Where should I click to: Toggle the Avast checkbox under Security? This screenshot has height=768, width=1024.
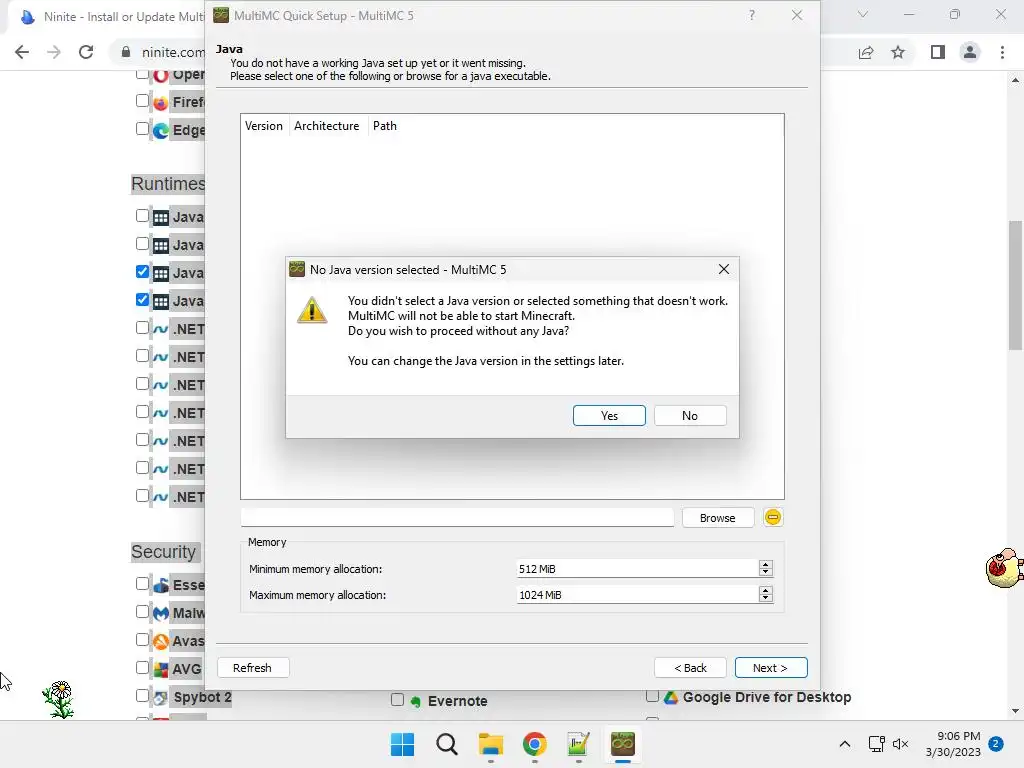[x=142, y=640]
